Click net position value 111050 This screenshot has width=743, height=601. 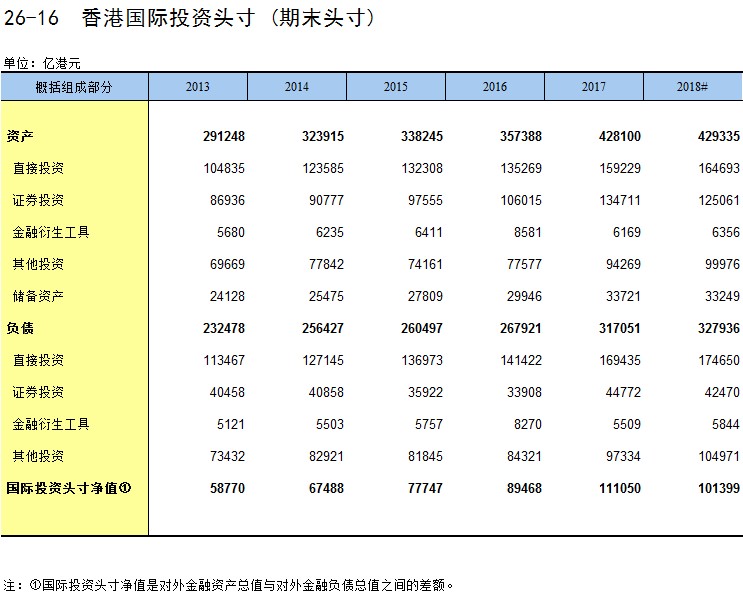[620, 488]
